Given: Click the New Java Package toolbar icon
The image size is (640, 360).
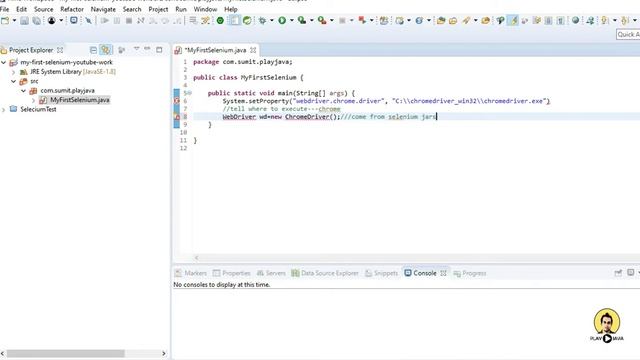Looking at the screenshot, I should click(x=384, y=20).
